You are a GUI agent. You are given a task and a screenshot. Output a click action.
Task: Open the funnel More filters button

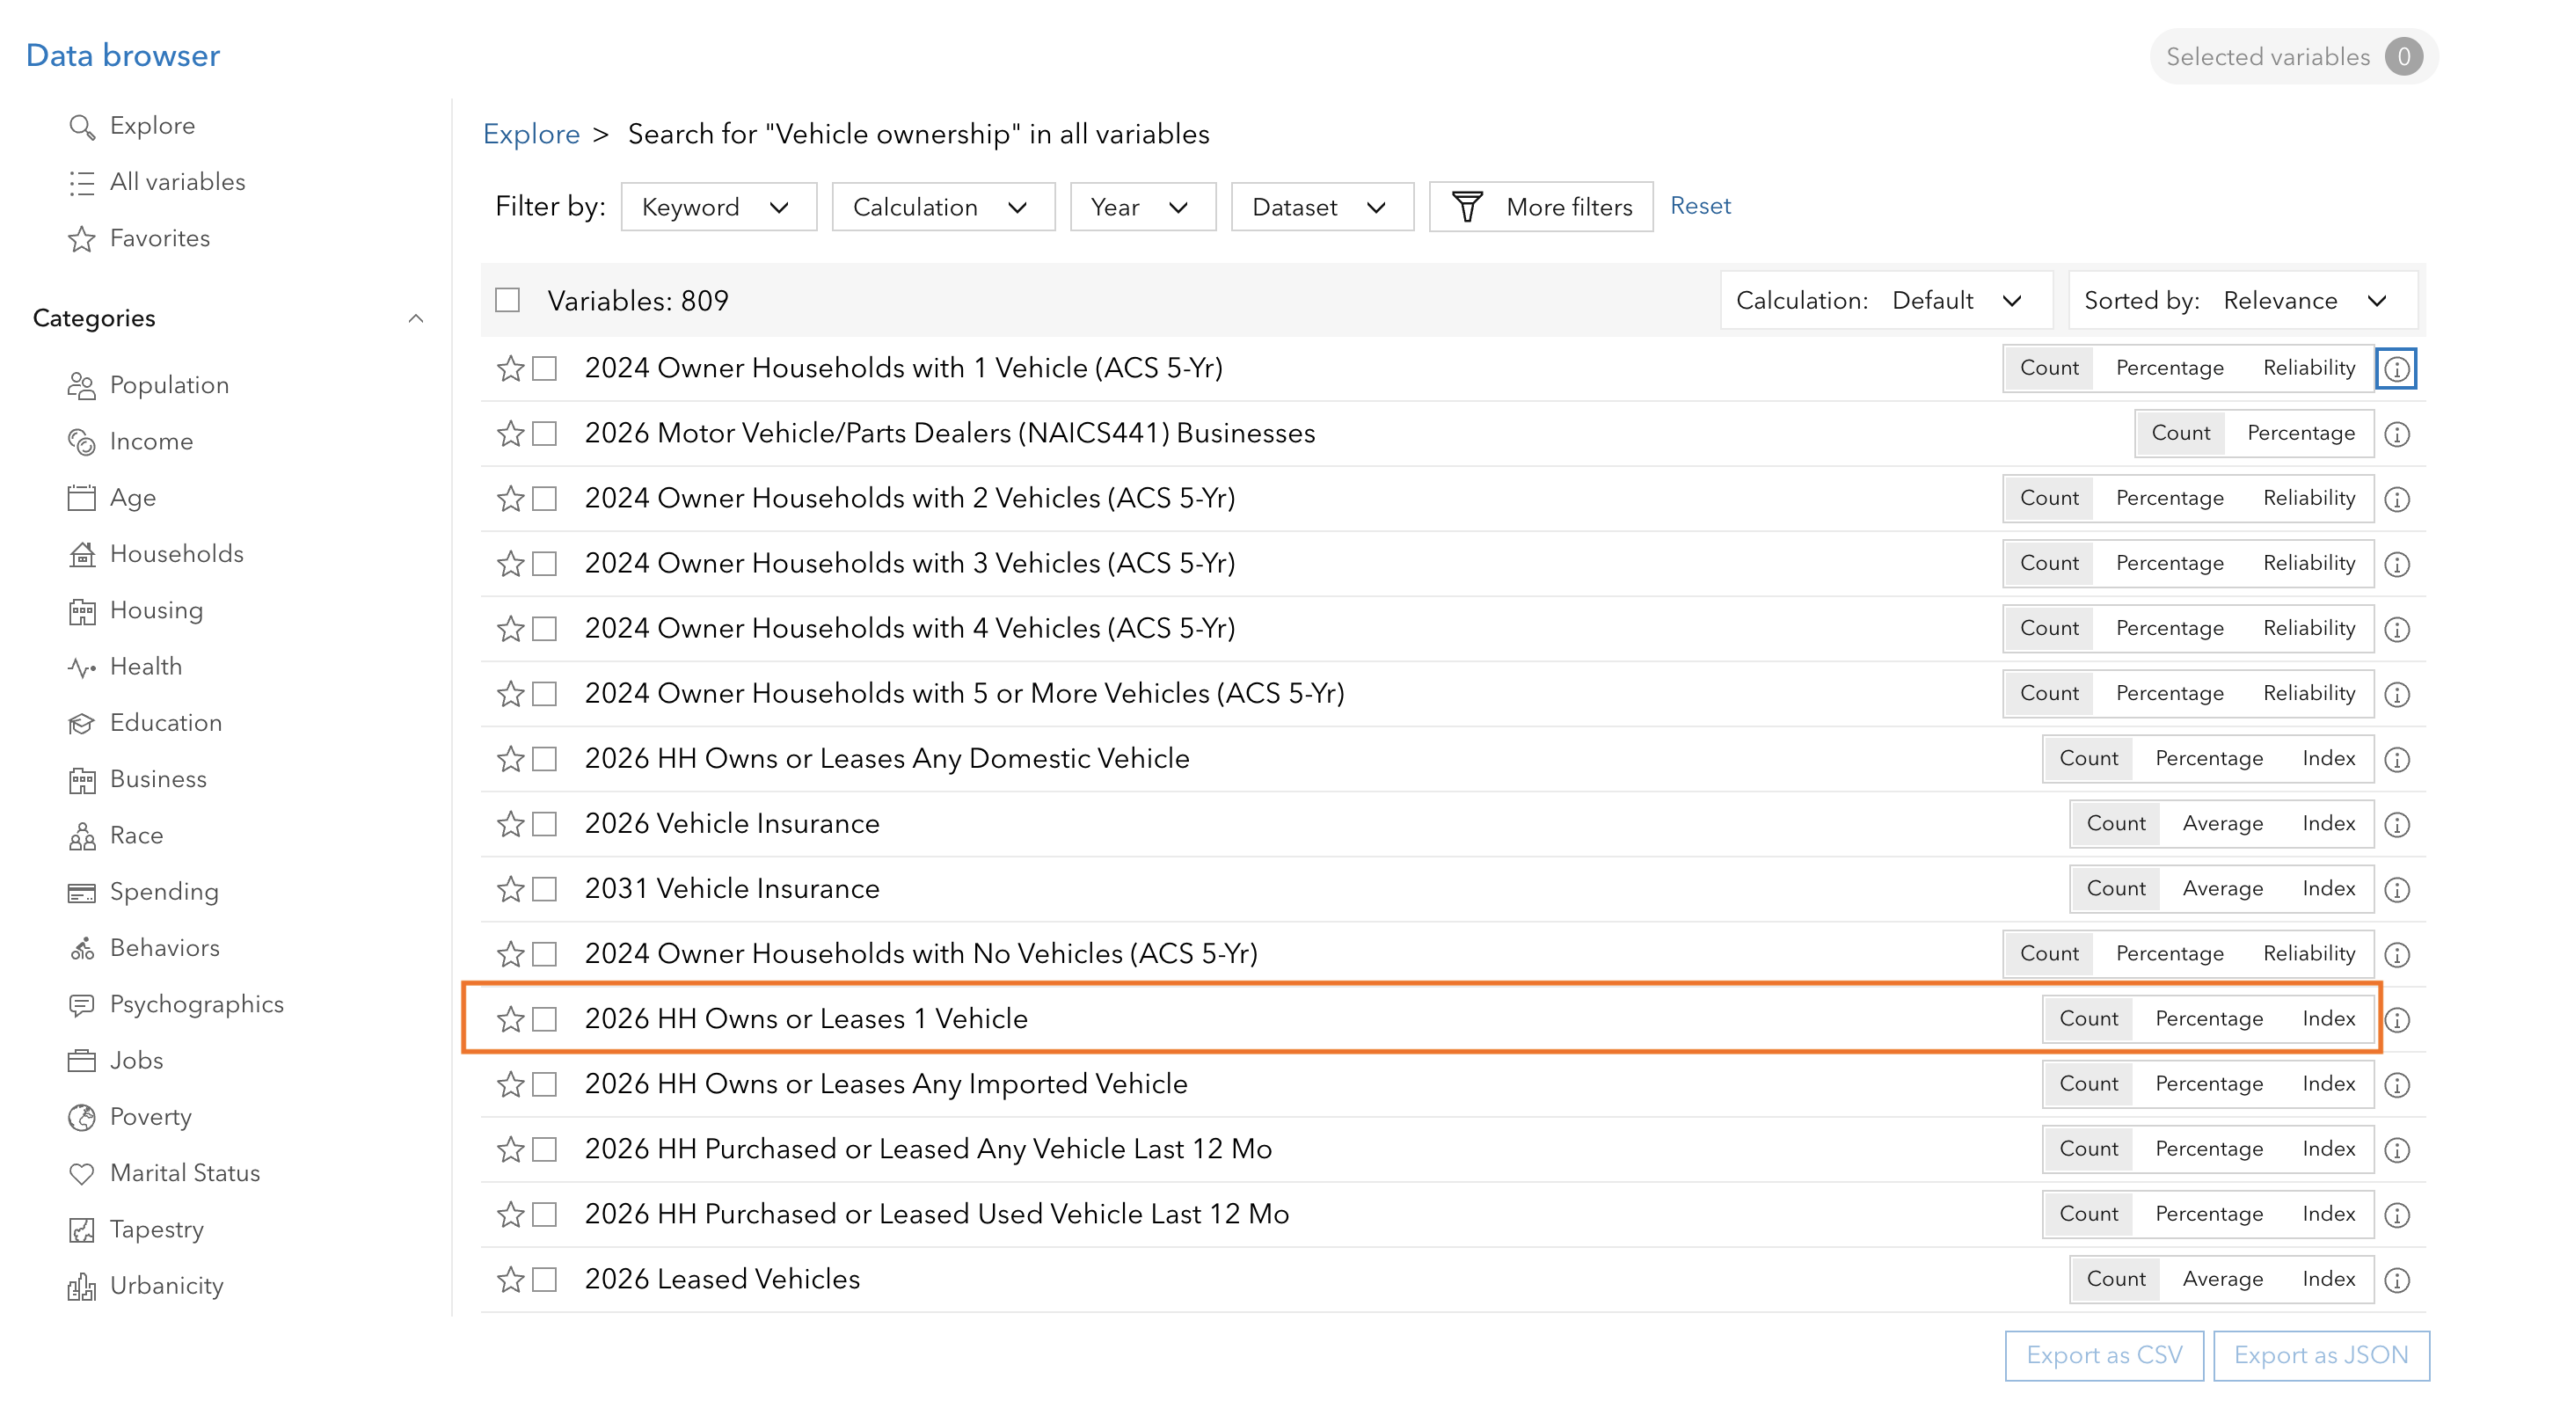pos(1540,206)
